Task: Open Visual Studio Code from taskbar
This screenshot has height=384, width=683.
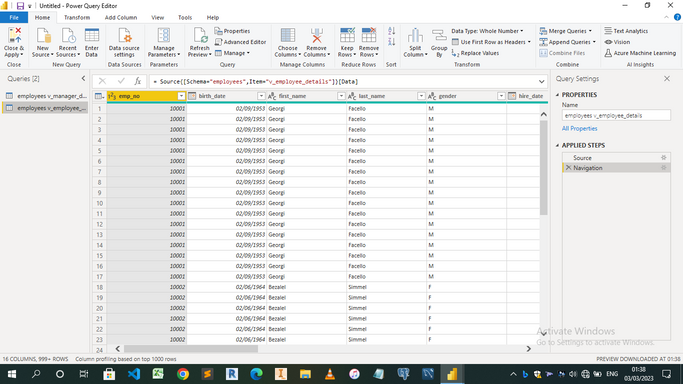Action: pos(134,374)
